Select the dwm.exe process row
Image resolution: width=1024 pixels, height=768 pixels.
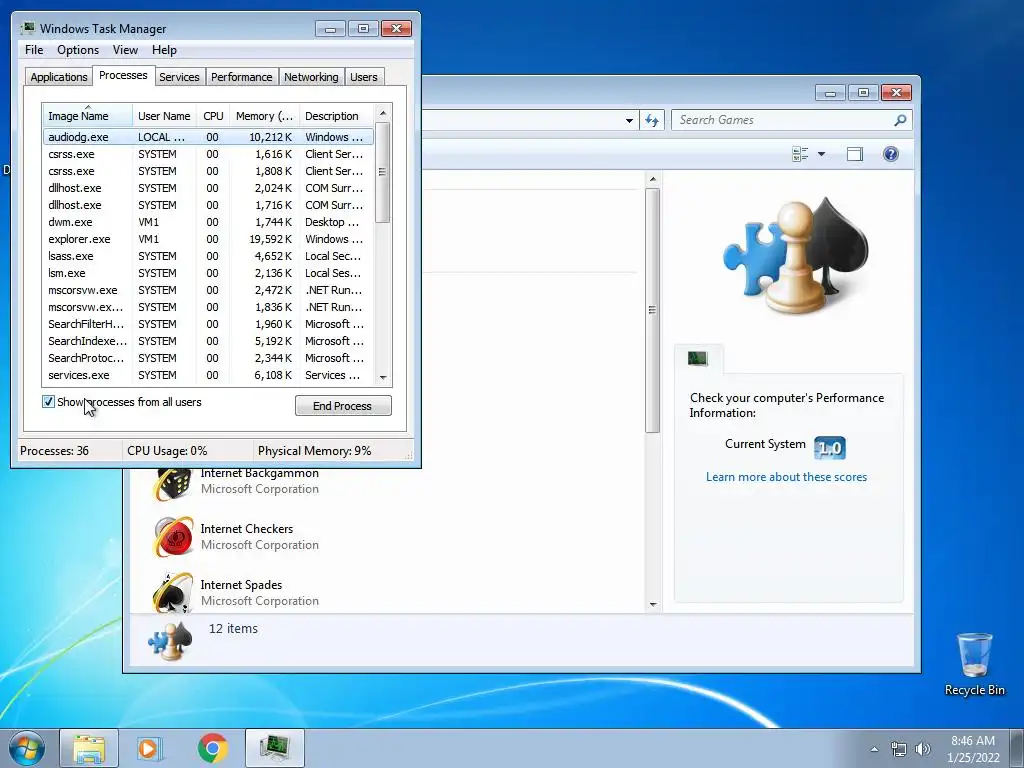click(208, 222)
